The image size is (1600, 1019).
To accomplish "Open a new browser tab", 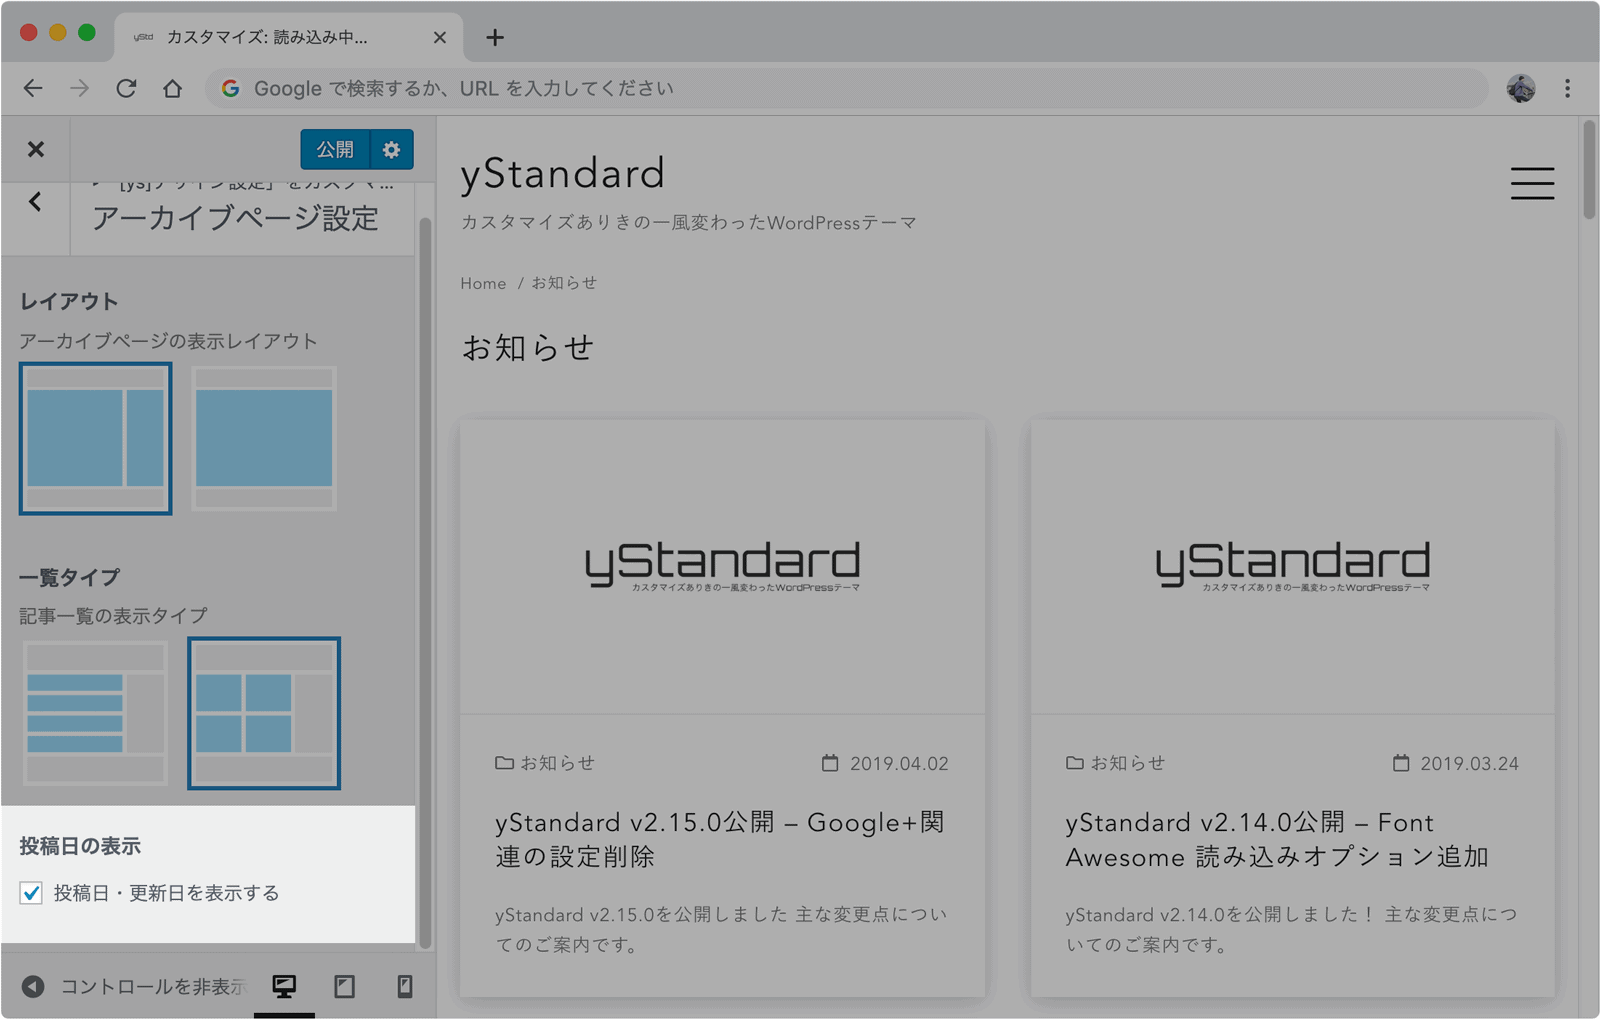I will pos(494,37).
